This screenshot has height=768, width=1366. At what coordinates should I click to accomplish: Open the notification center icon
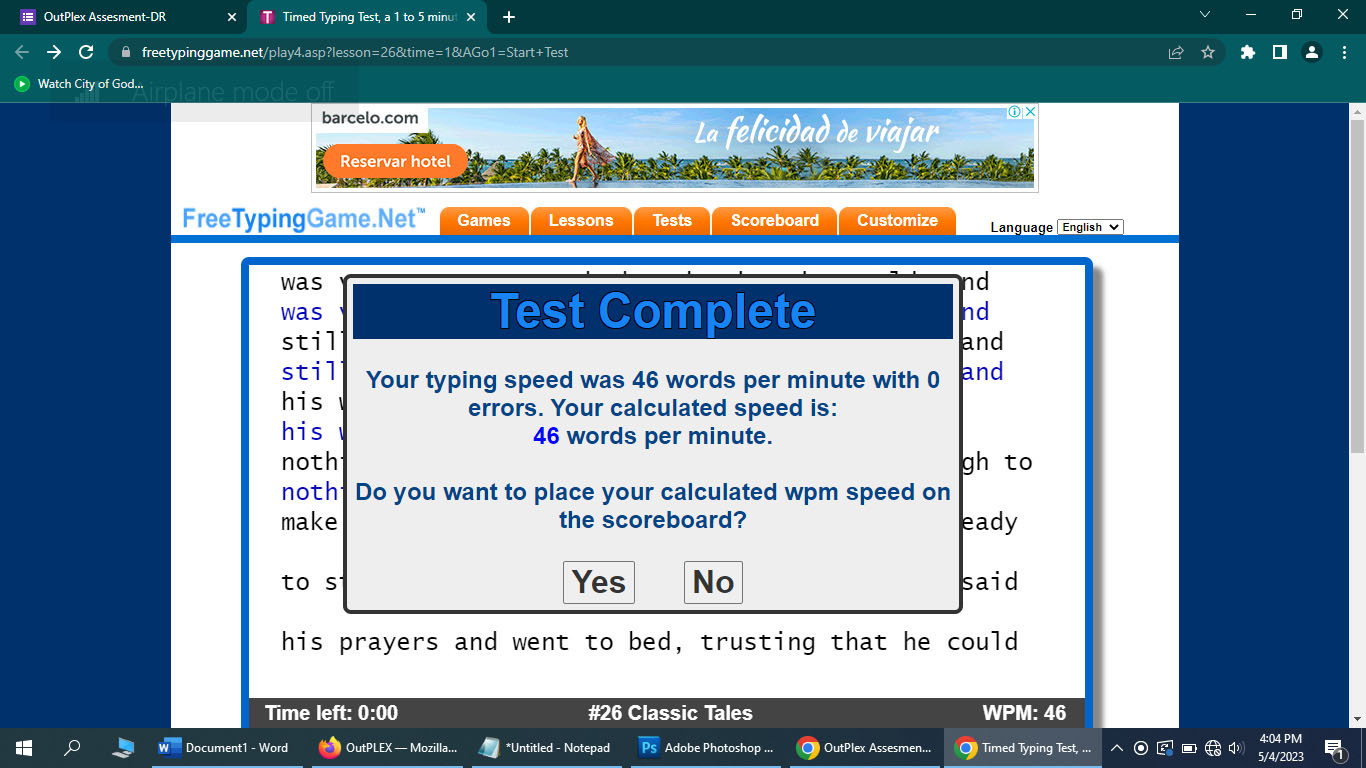tap(1333, 747)
